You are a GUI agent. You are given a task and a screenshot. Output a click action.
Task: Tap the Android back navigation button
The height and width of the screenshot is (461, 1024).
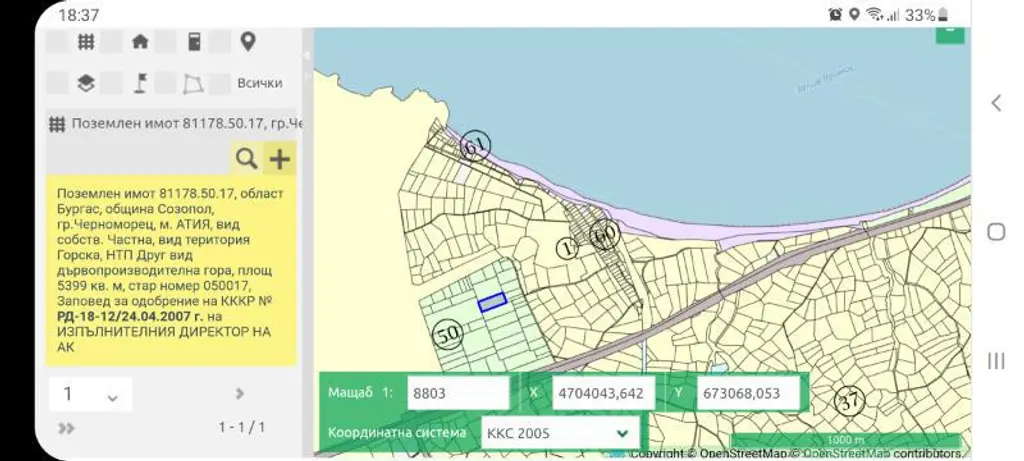click(997, 103)
